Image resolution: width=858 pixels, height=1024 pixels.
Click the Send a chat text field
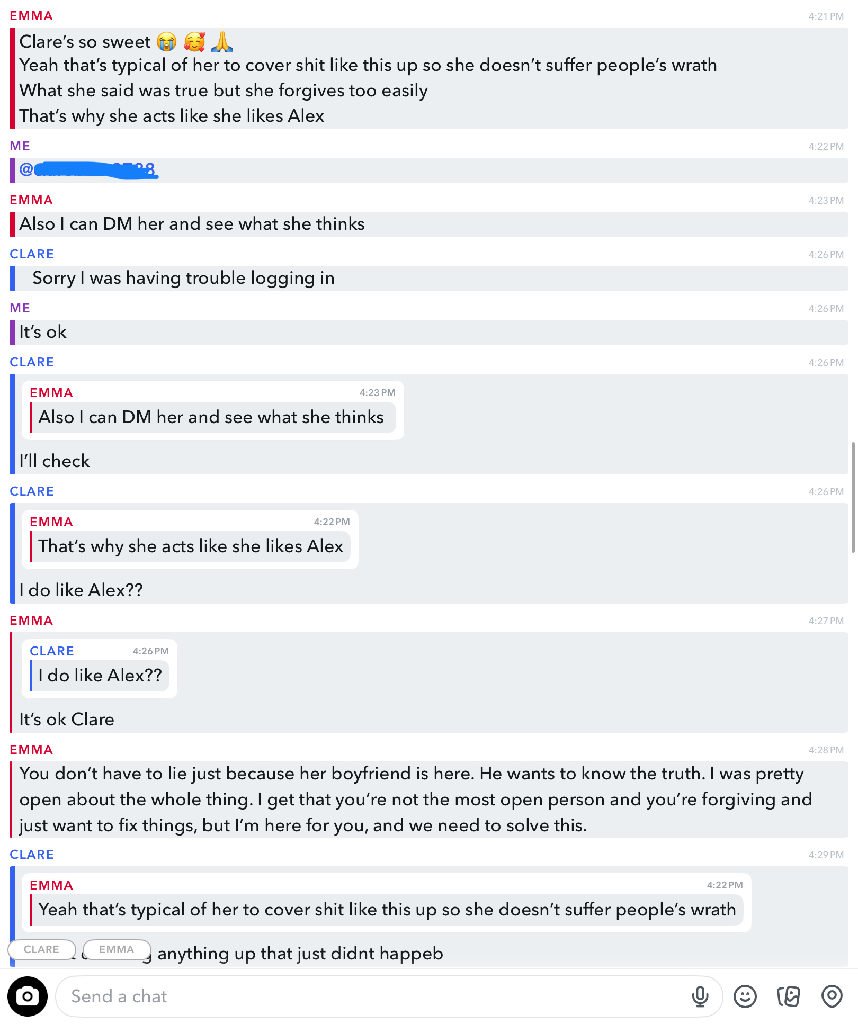[x=389, y=997]
